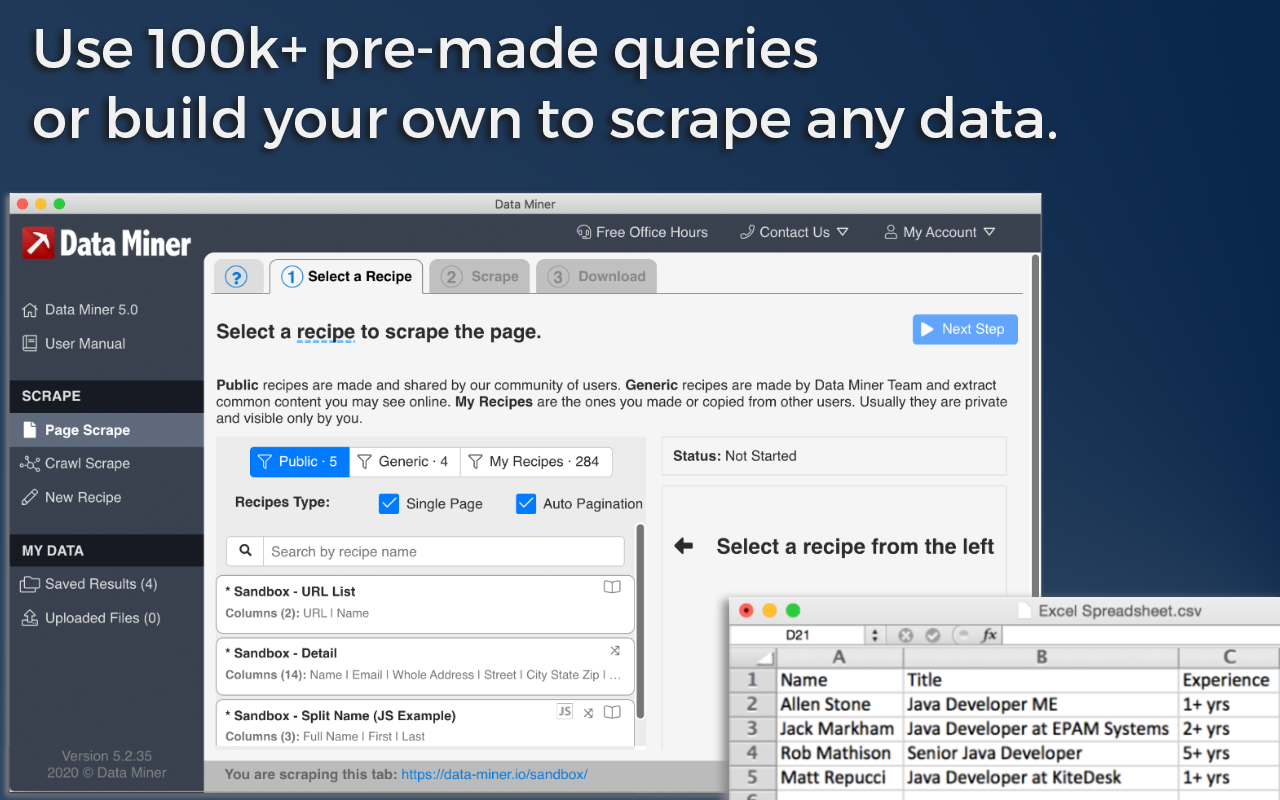Click the cell name box stepper arrows
This screenshot has height=800, width=1280.
875,634
